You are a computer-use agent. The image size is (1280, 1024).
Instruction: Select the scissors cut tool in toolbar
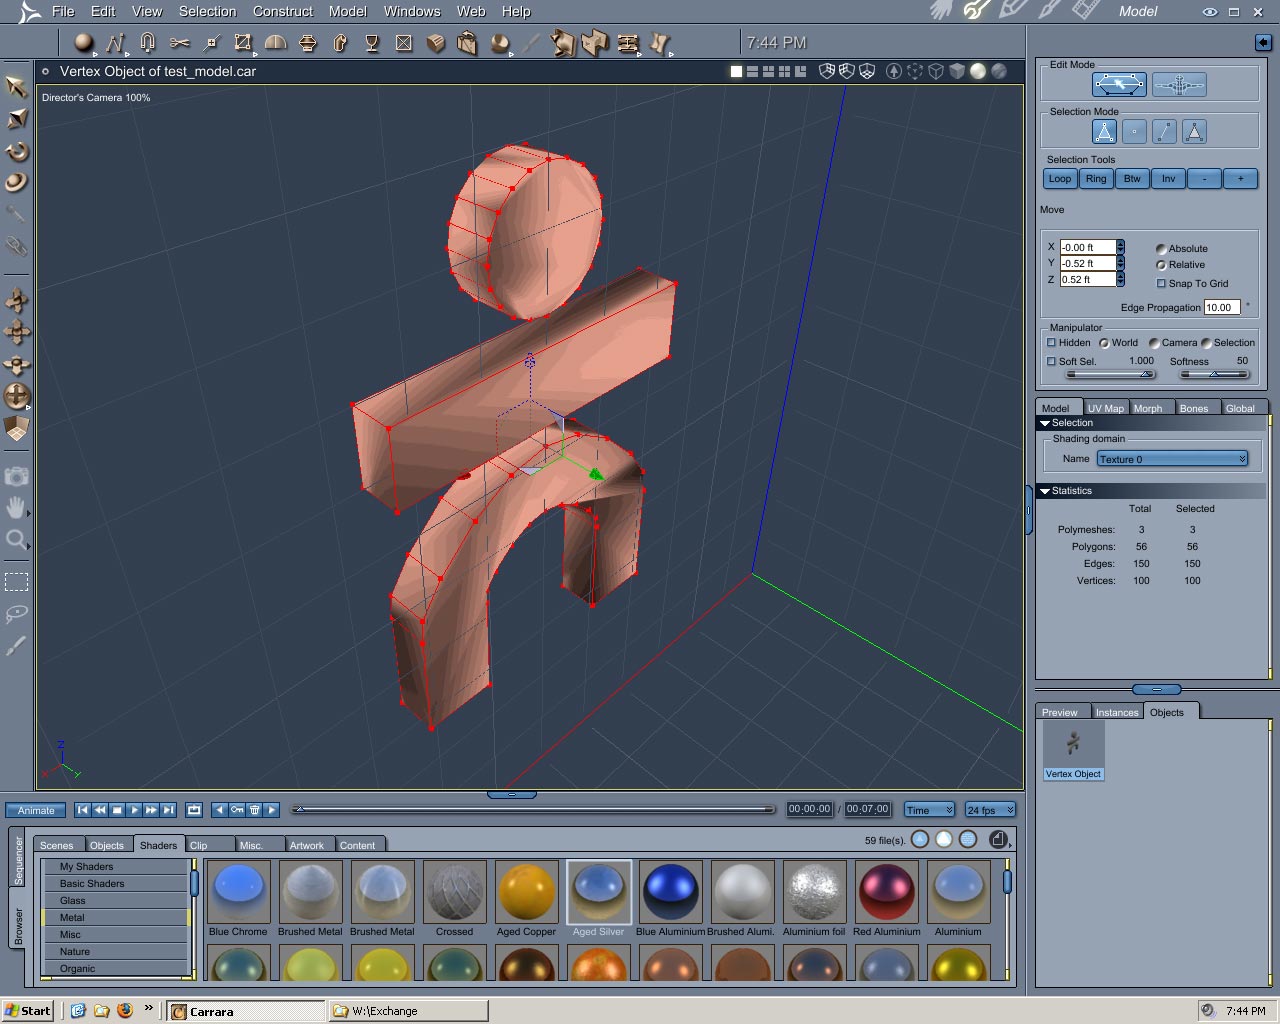point(180,43)
